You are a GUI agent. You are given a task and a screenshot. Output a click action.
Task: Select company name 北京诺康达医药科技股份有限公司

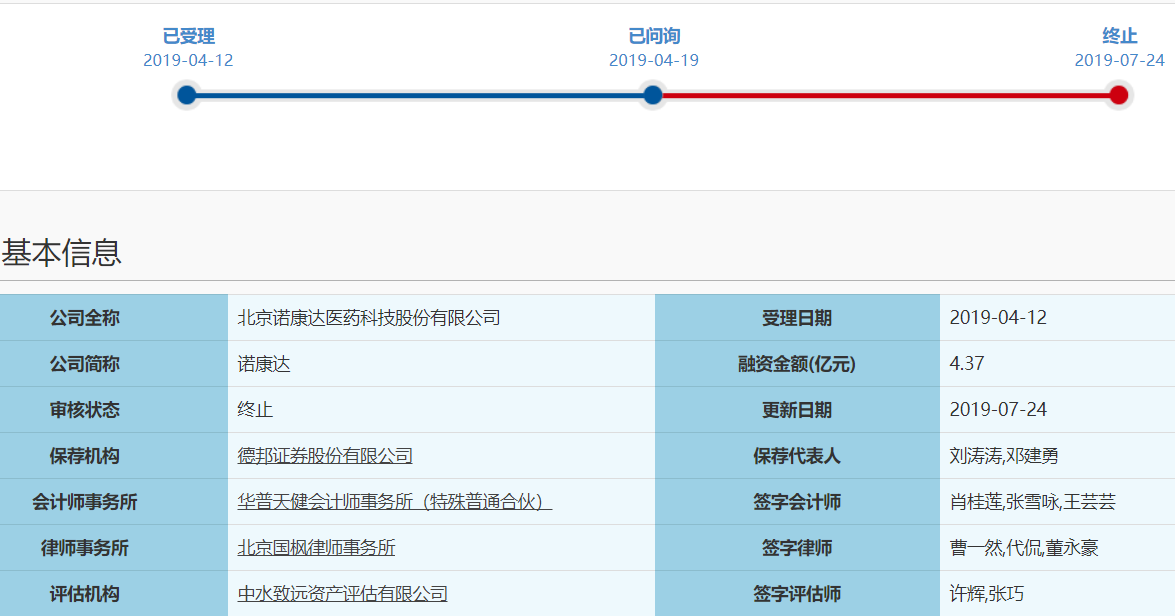click(369, 318)
